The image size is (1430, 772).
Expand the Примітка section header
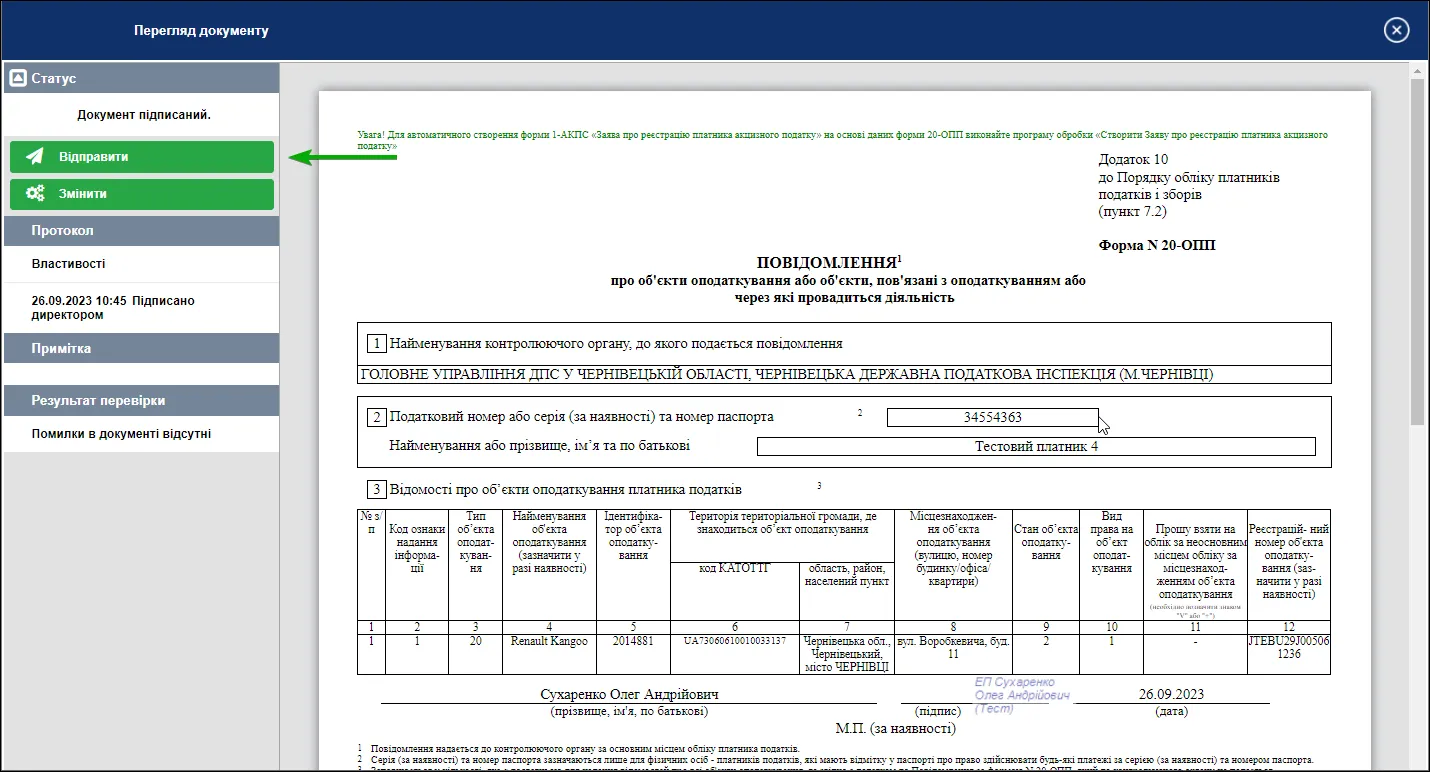point(141,348)
